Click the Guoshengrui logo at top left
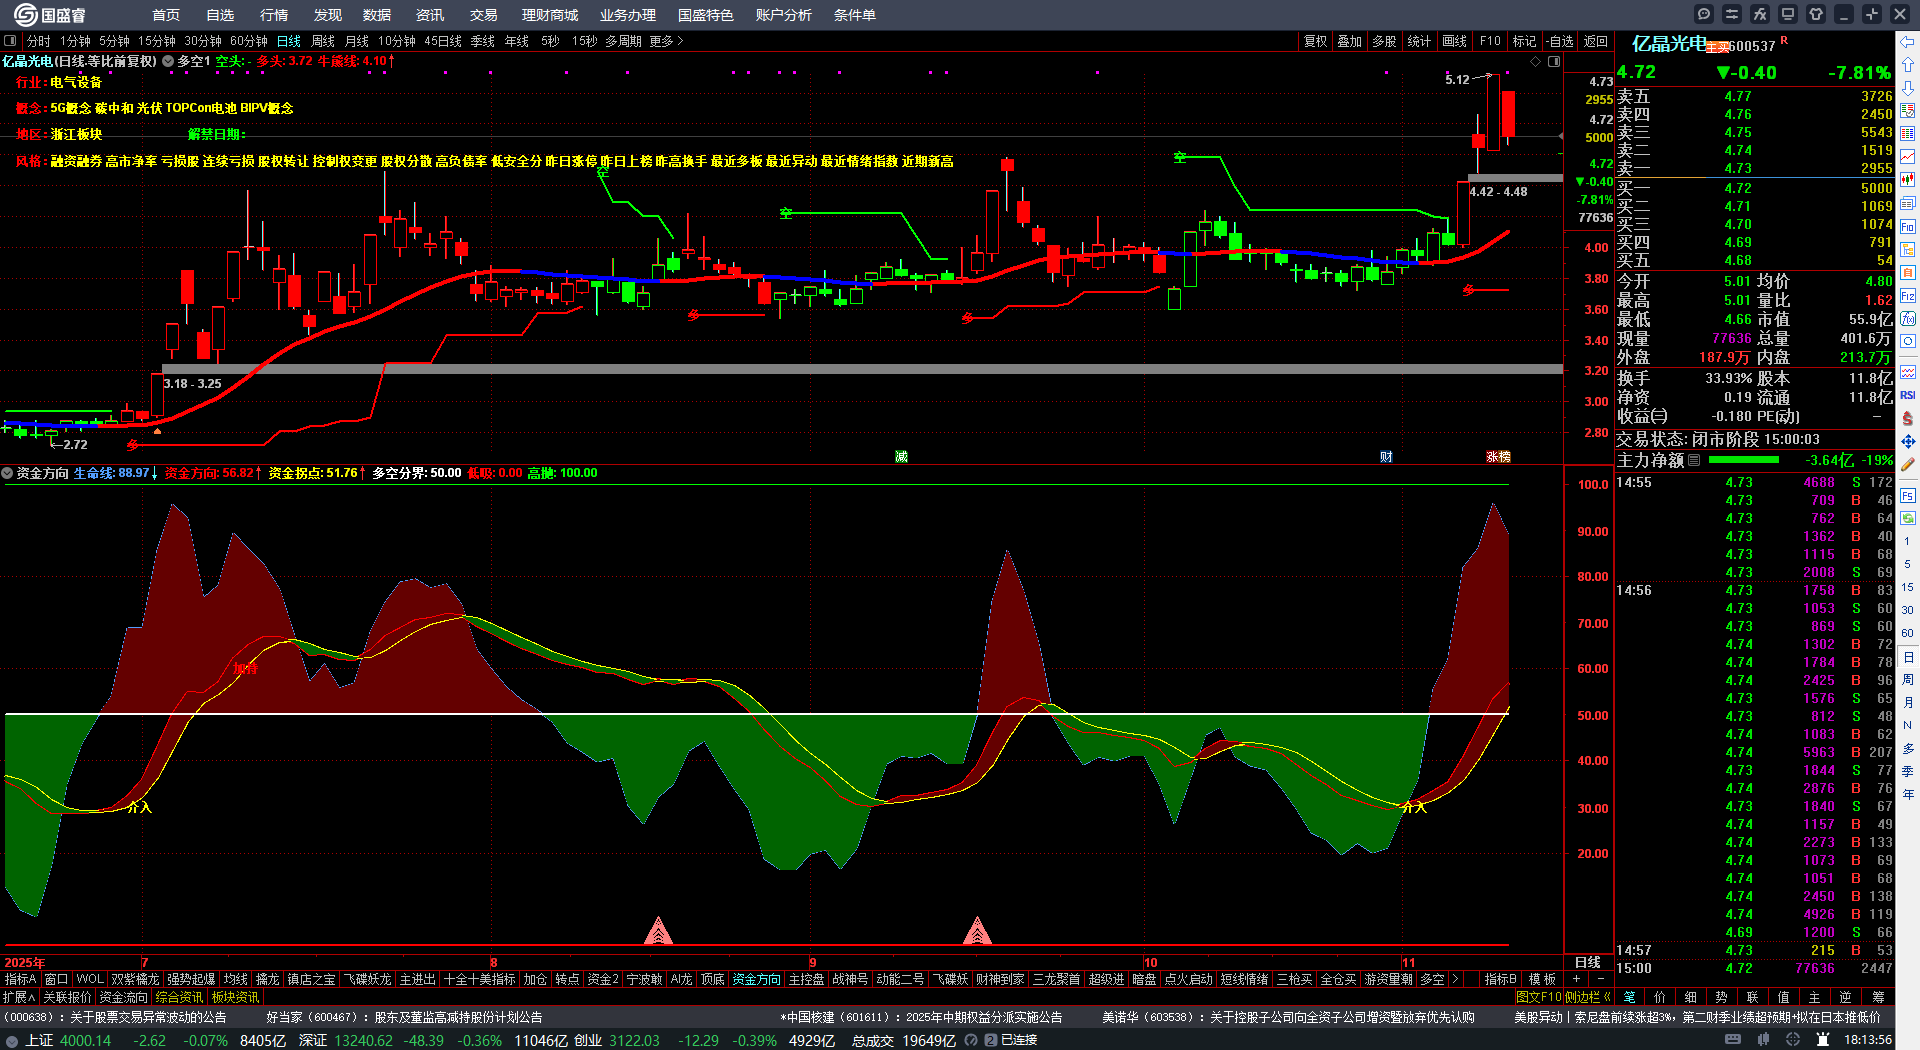Viewport: 1920px width, 1050px height. pos(50,15)
